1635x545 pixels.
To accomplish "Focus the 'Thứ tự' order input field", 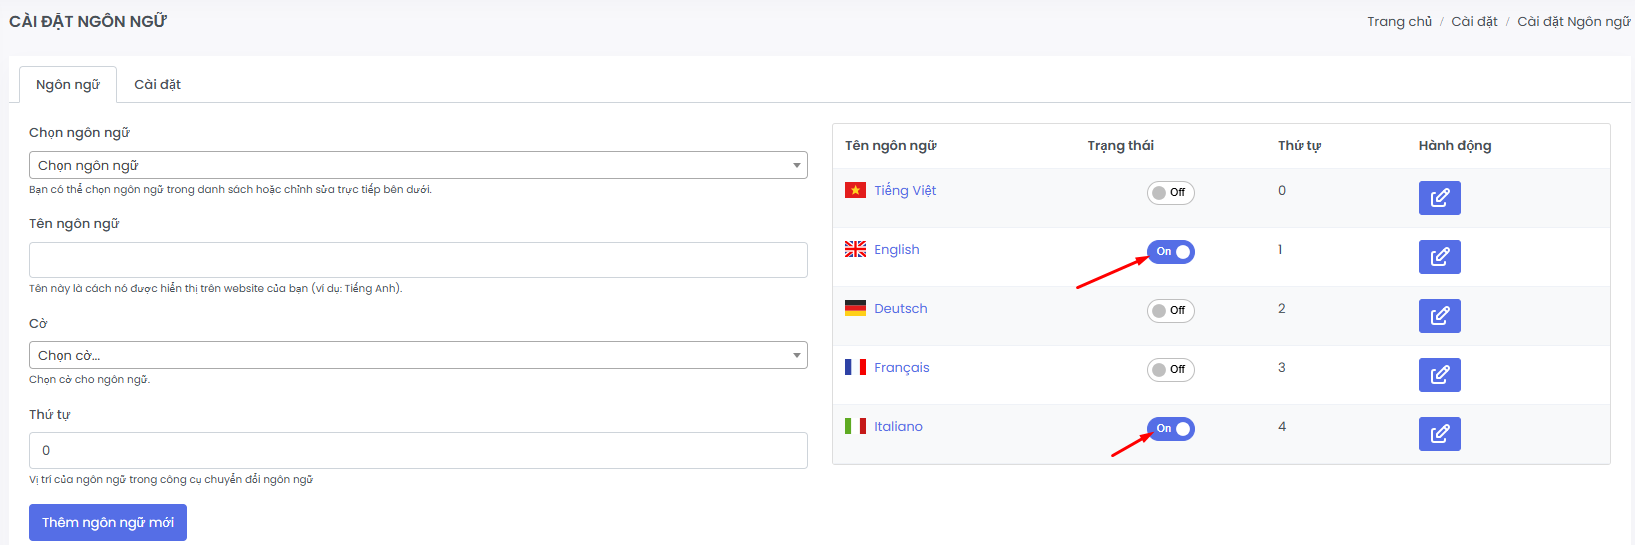I will pos(418,450).
